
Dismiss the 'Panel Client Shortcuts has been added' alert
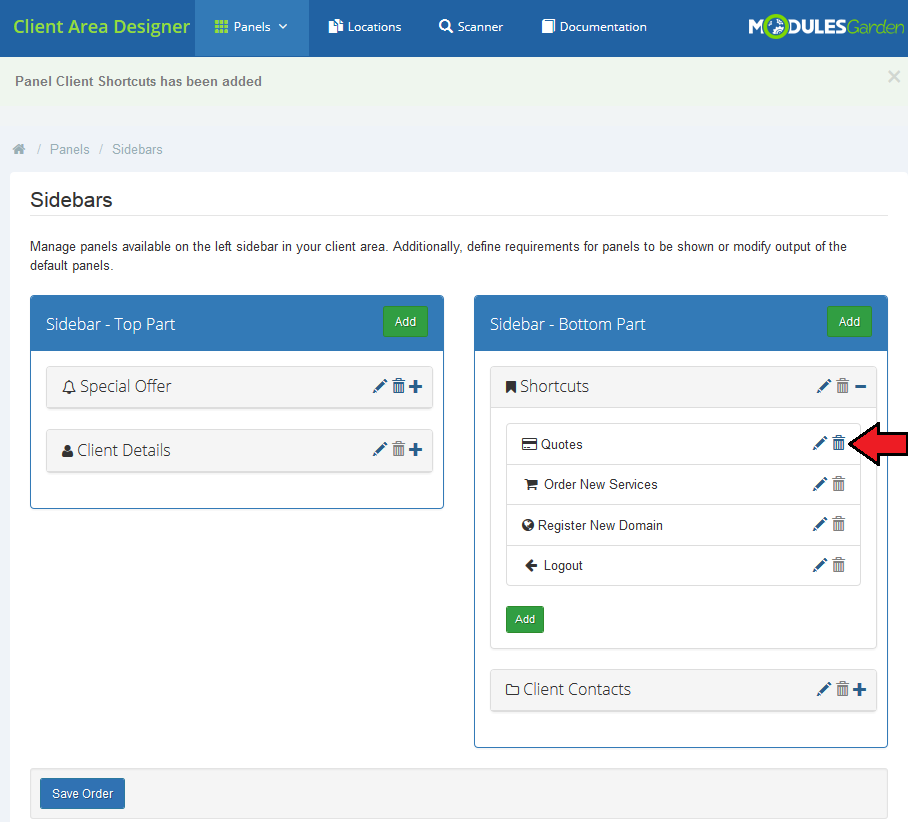point(894,76)
